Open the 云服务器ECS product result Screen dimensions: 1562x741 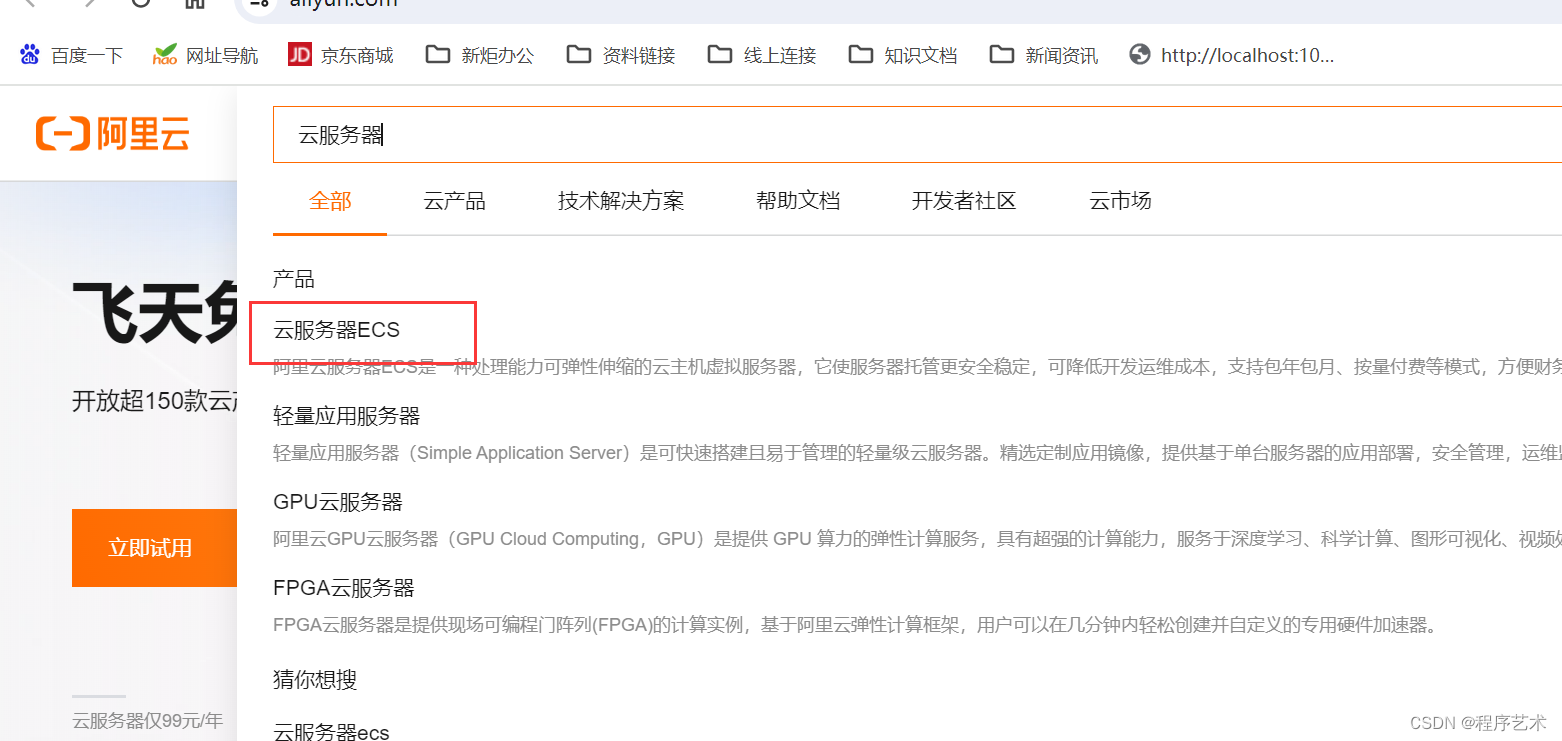(x=337, y=331)
